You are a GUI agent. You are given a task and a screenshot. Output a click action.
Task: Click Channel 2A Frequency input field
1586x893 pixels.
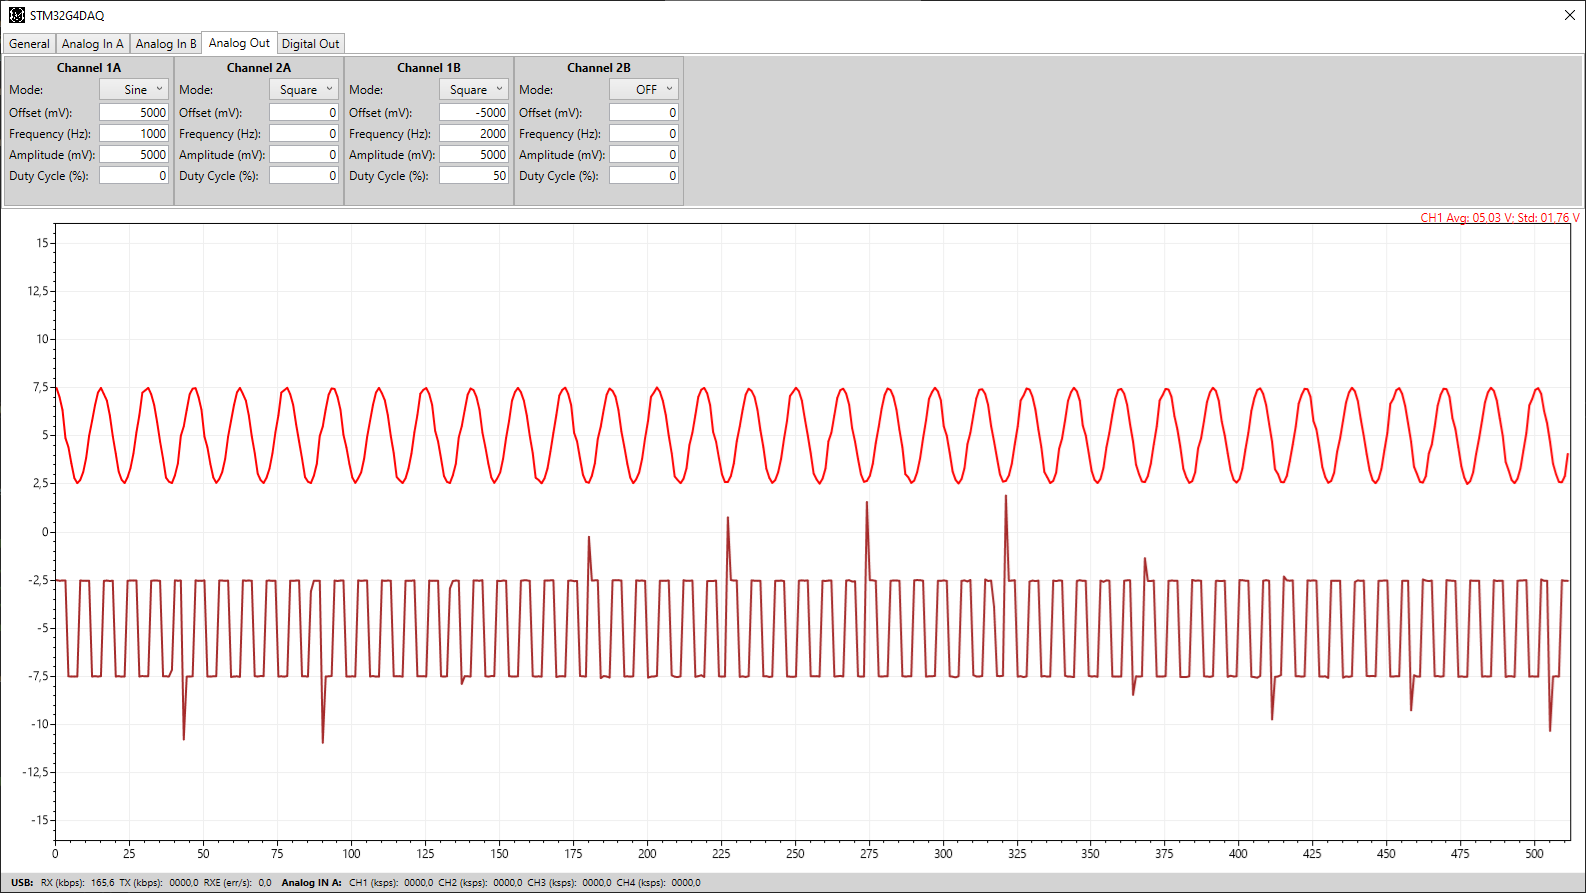pyautogui.click(x=304, y=134)
